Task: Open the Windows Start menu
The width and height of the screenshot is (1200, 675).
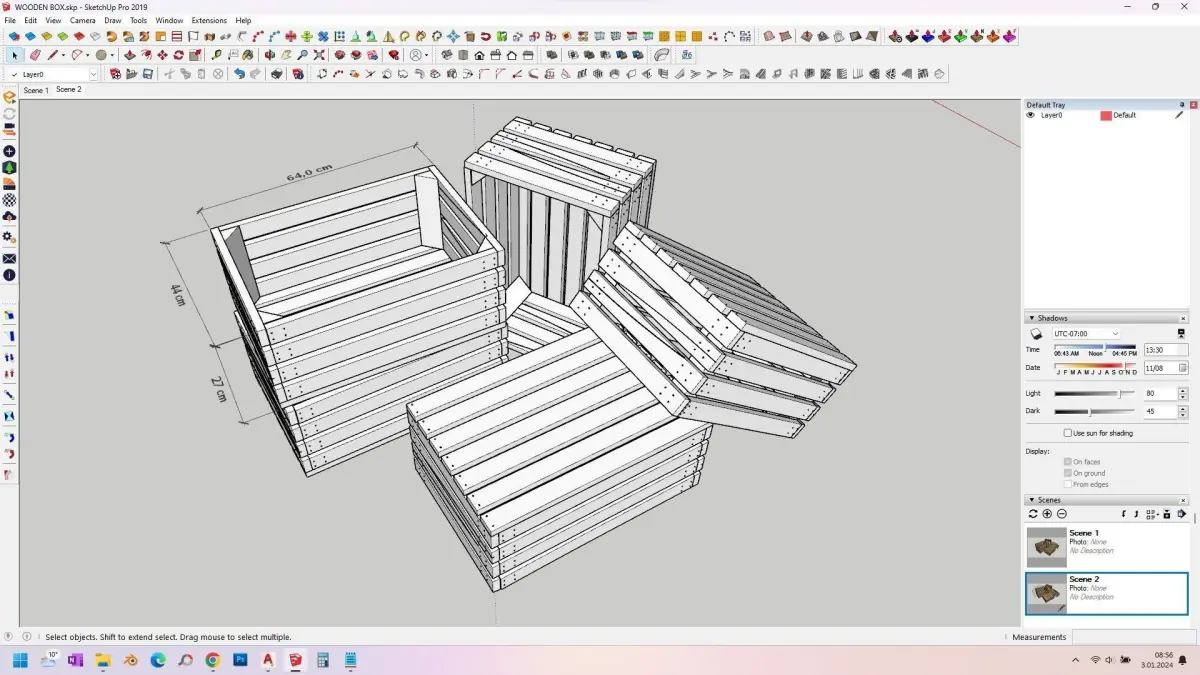Action: click(x=20, y=660)
